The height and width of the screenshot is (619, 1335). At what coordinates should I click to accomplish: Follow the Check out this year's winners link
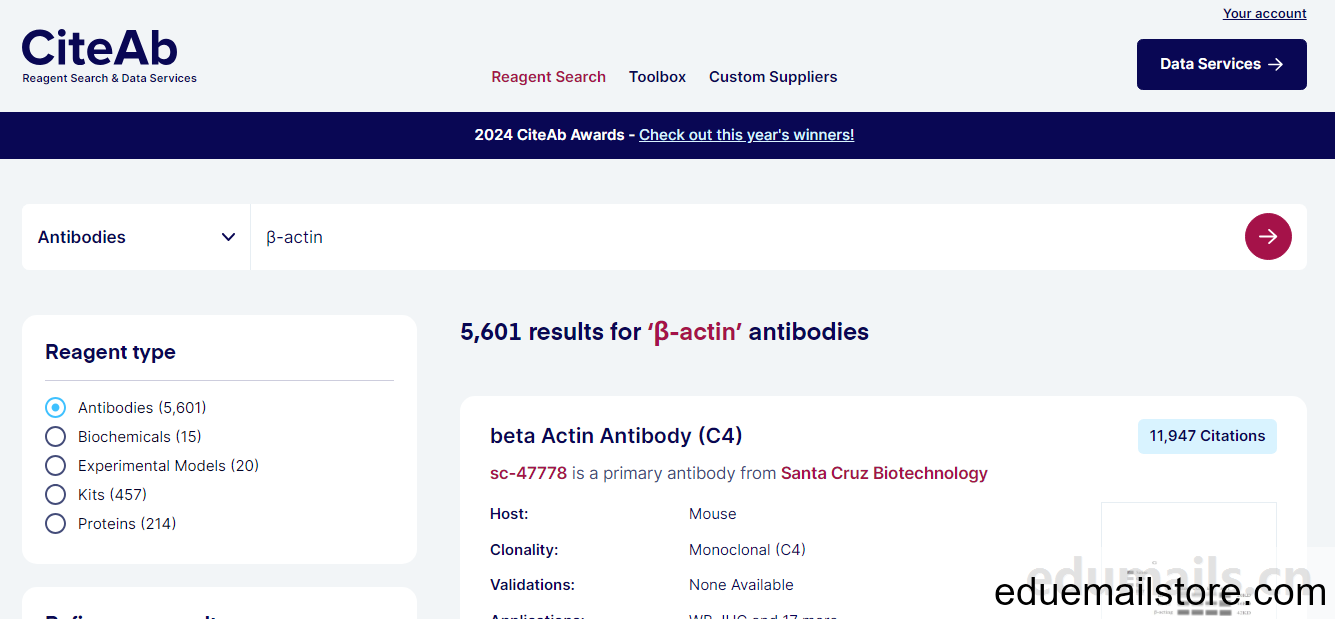(746, 135)
